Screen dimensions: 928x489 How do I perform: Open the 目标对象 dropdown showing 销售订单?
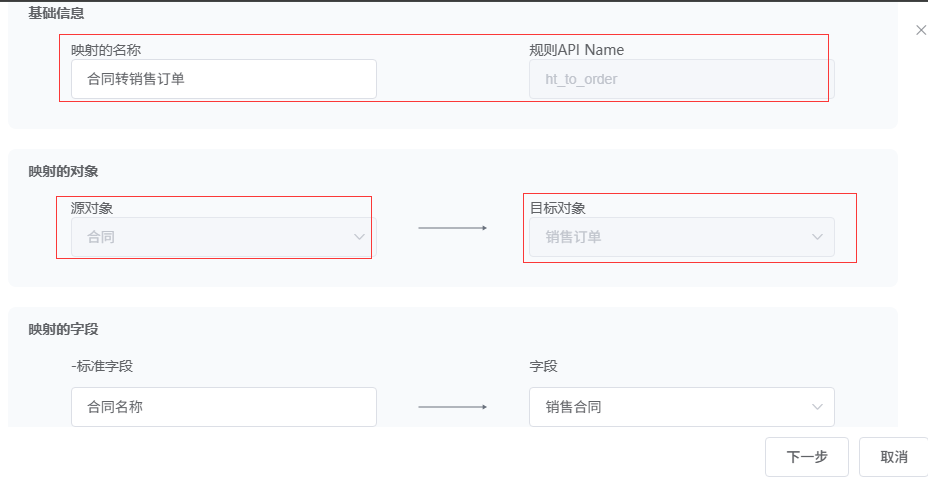click(680, 237)
